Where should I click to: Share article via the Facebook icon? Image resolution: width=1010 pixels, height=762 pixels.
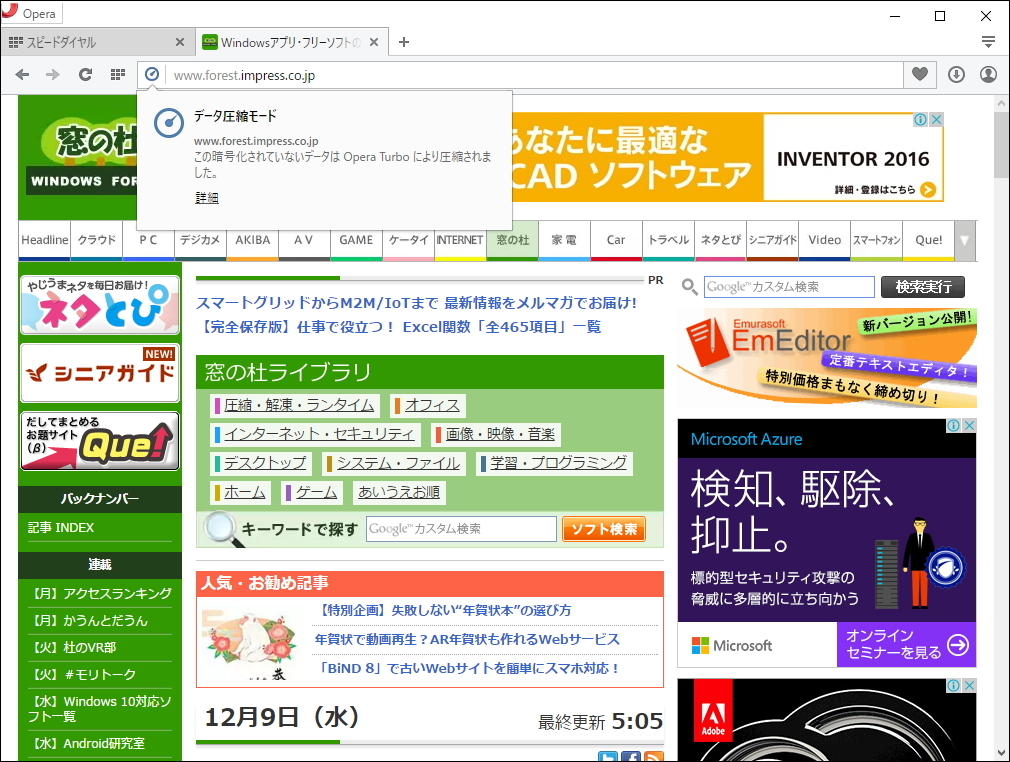coord(631,757)
